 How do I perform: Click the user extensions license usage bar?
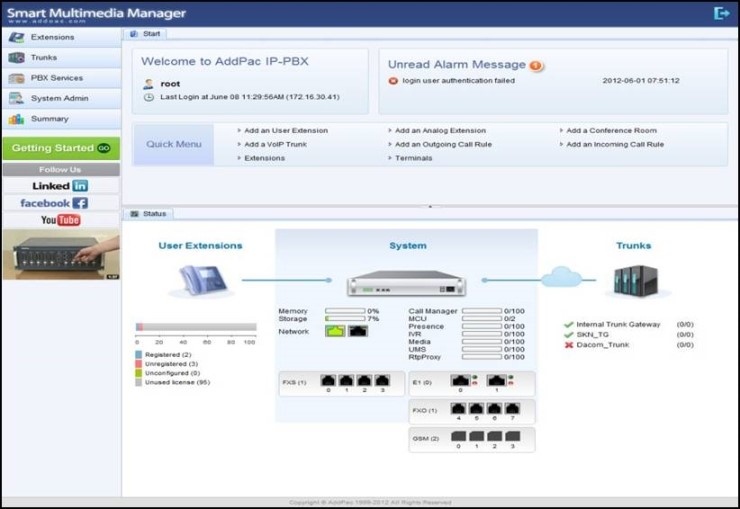[196, 327]
